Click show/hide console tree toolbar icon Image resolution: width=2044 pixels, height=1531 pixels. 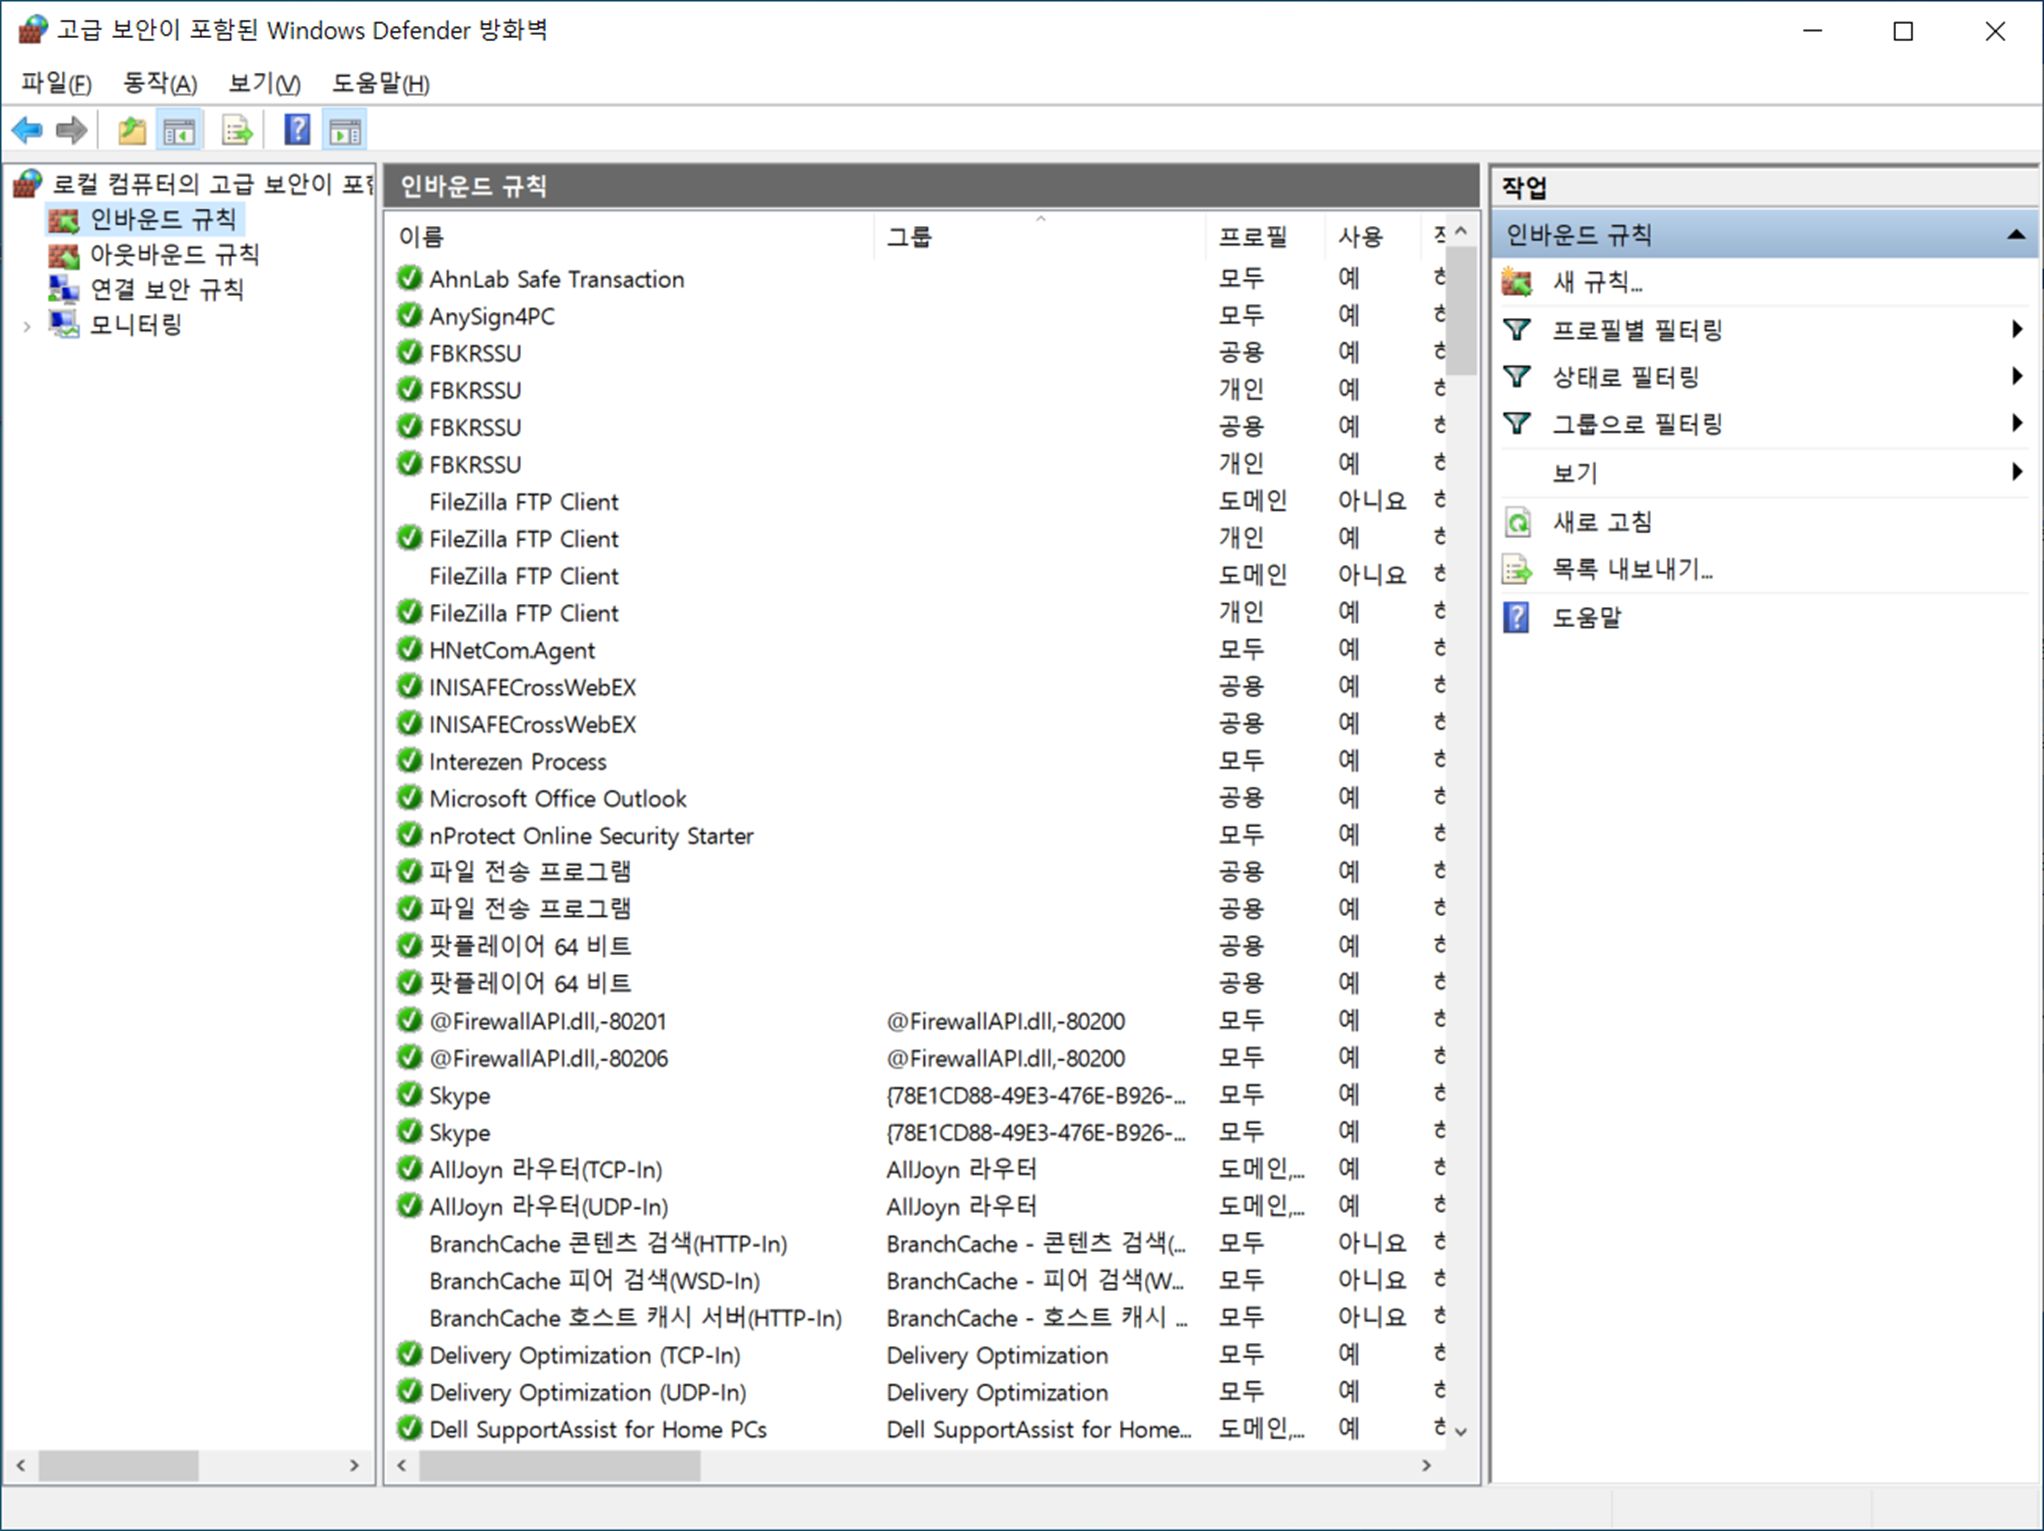point(180,130)
